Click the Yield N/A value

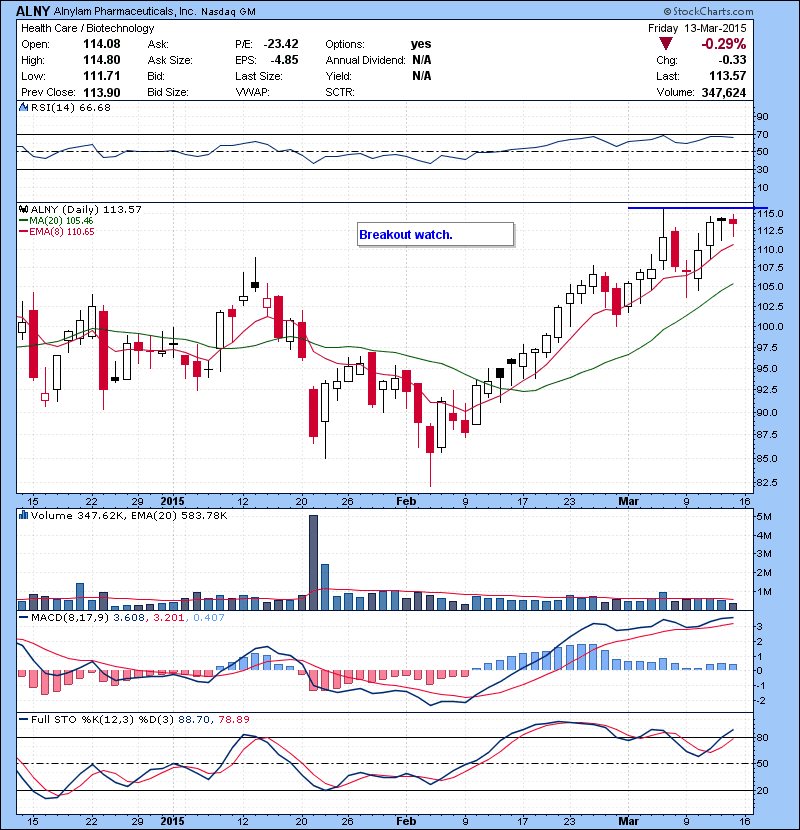click(421, 76)
